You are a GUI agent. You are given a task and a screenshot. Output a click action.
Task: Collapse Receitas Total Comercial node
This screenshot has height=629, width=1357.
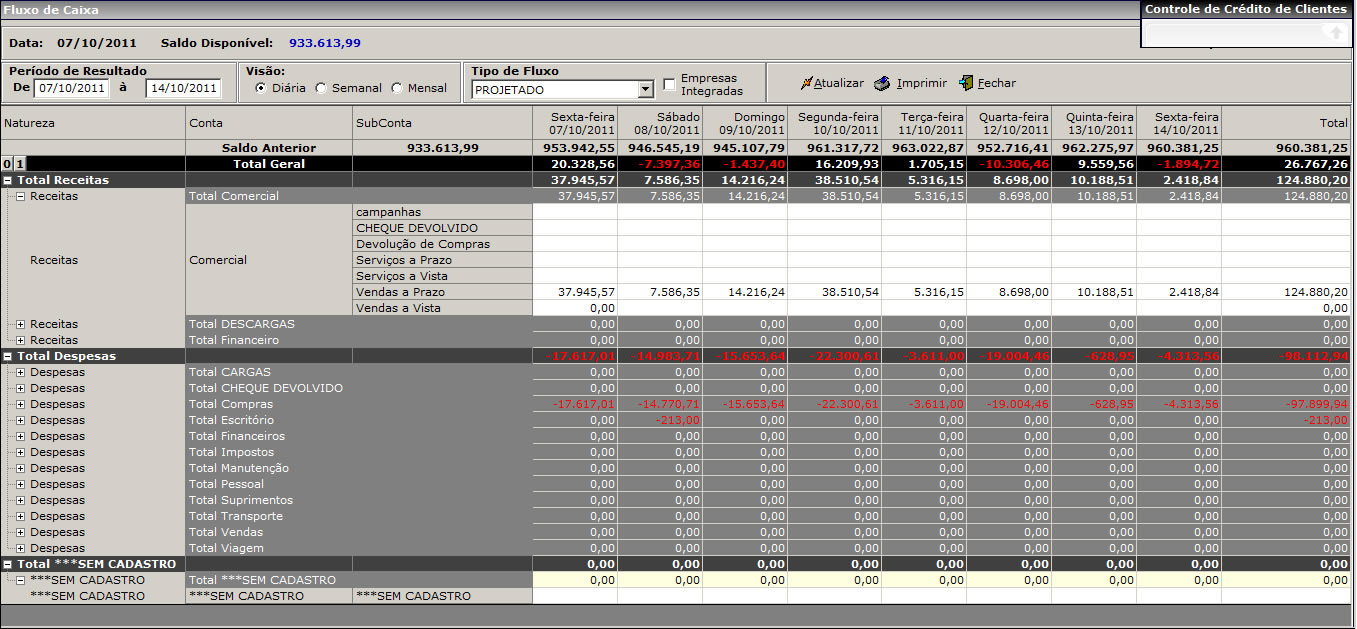pyautogui.click(x=21, y=196)
